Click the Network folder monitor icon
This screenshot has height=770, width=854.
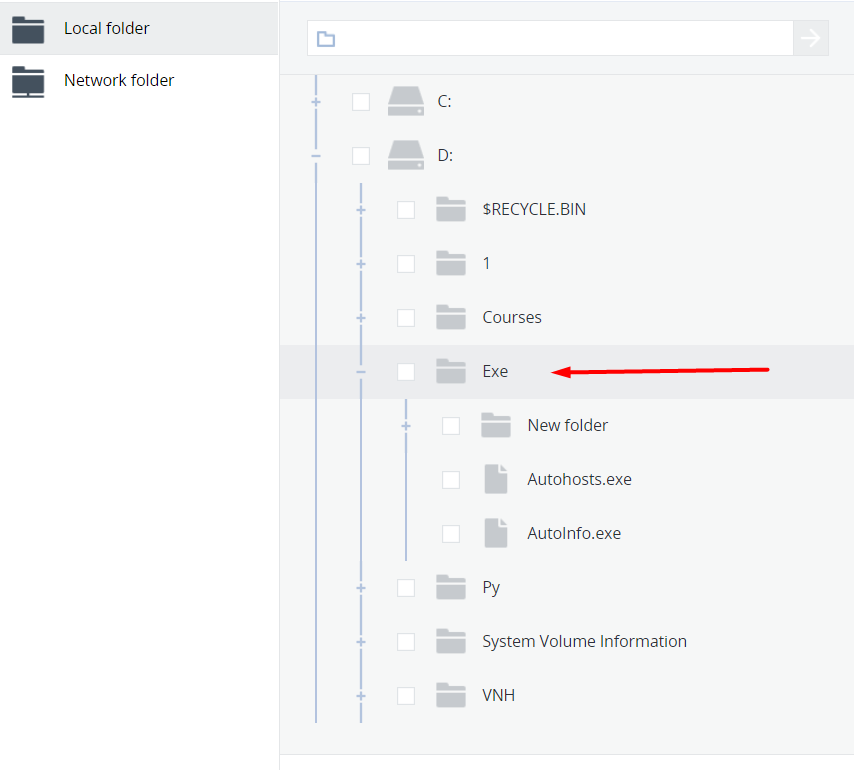pos(28,81)
